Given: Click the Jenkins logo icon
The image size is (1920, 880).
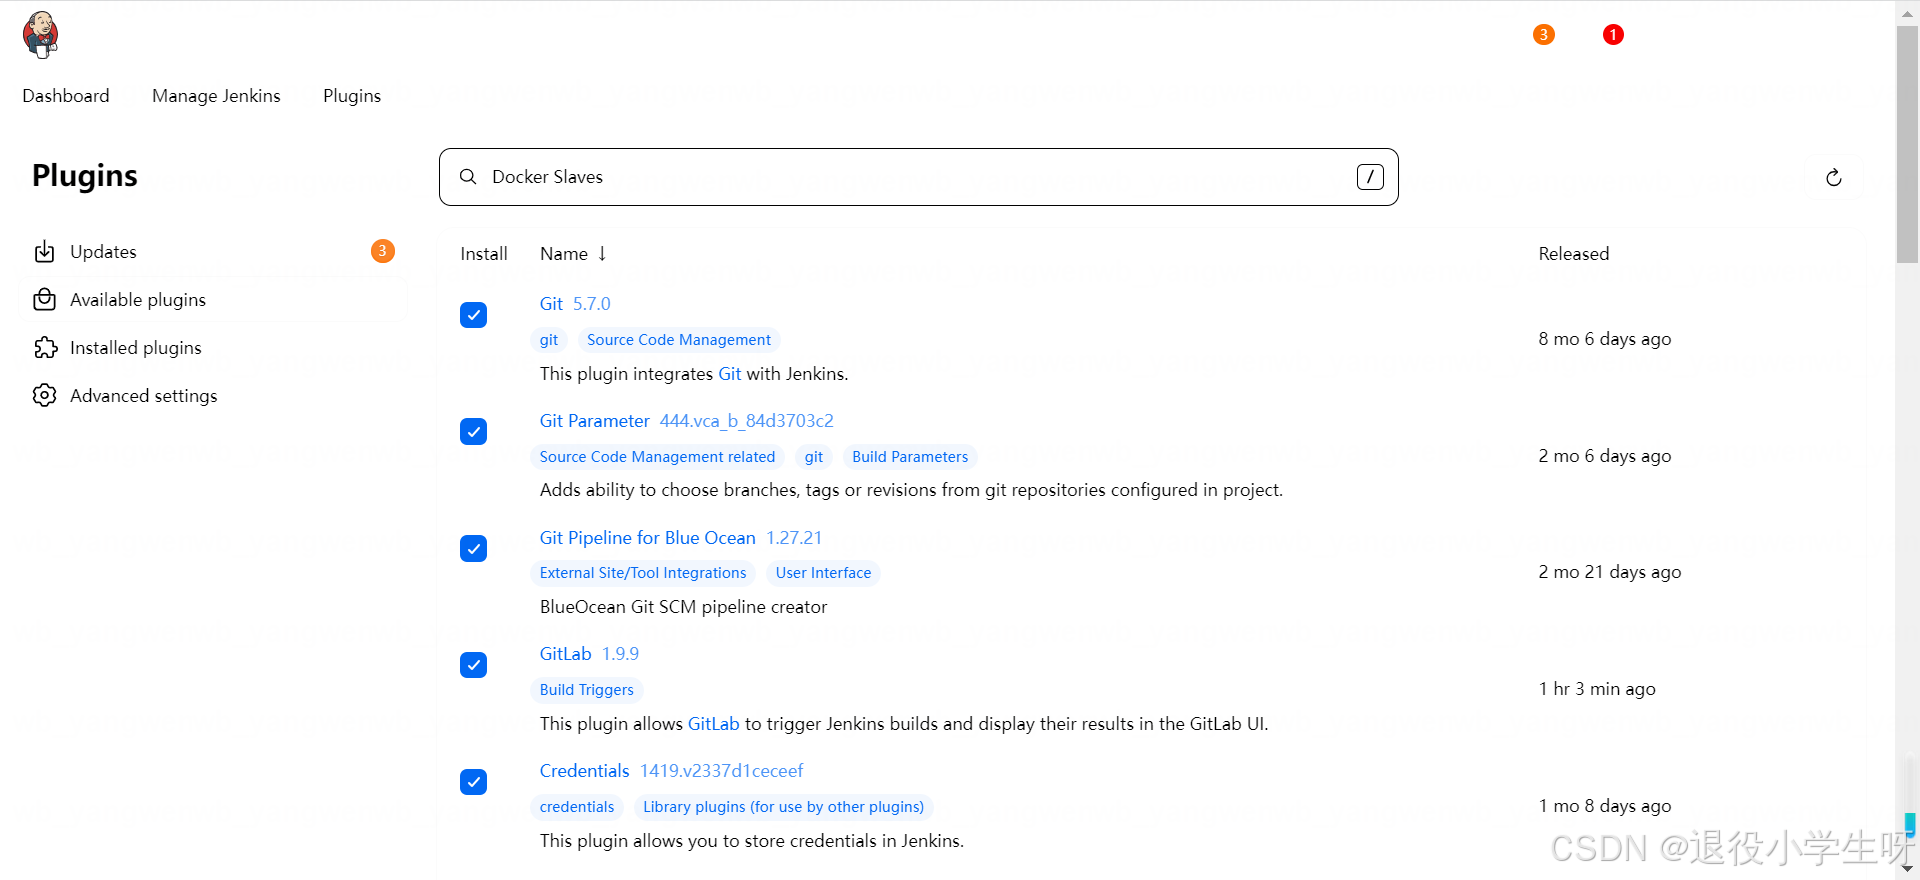Looking at the screenshot, I should 41,35.
